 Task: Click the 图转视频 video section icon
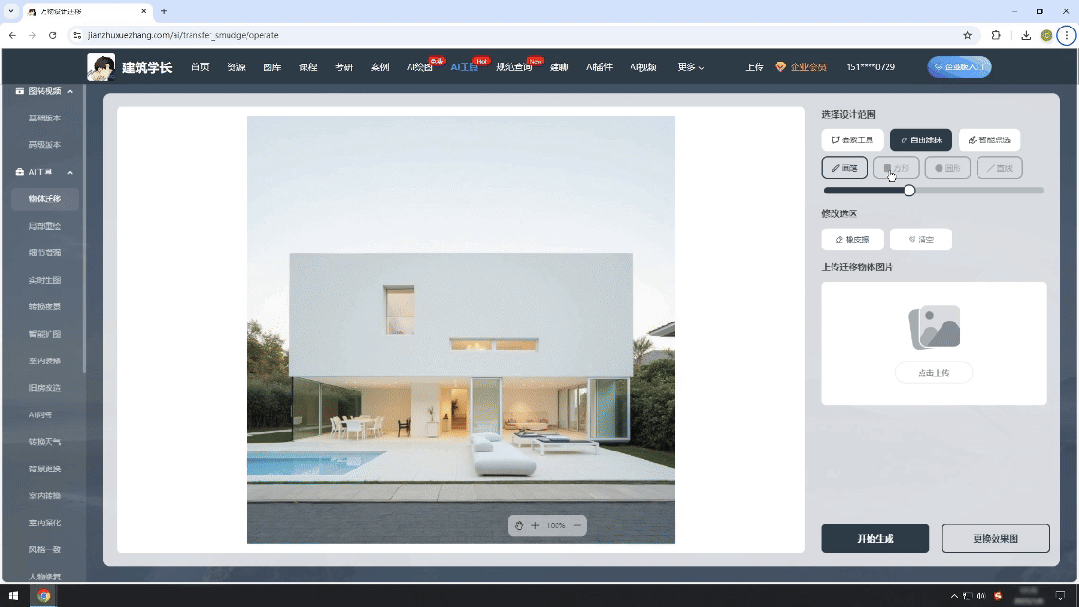tap(19, 91)
